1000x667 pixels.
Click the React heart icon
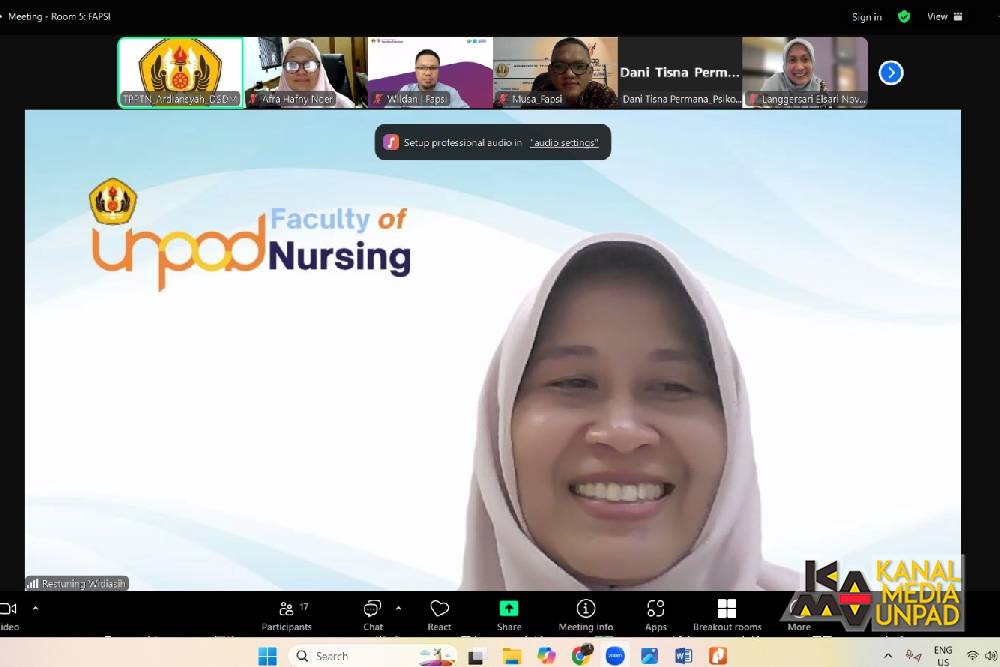pyautogui.click(x=439, y=612)
